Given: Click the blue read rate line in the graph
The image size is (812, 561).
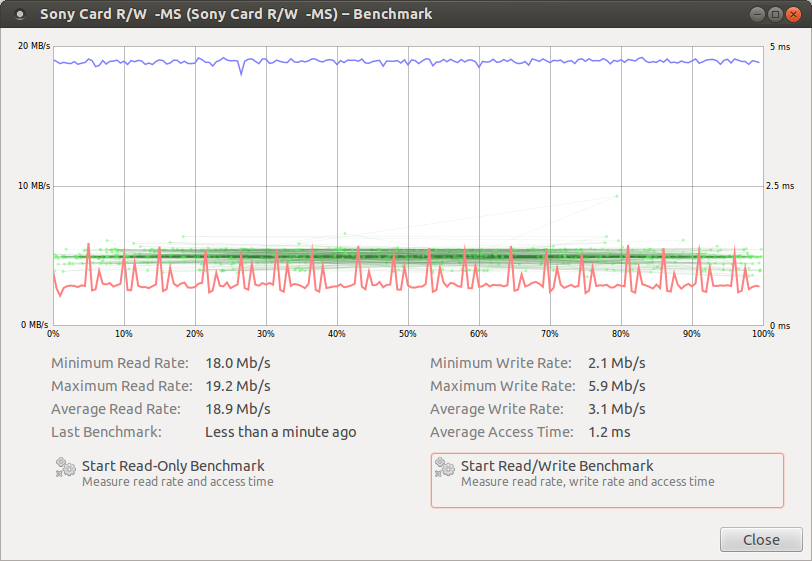Looking at the screenshot, I should pos(400,61).
